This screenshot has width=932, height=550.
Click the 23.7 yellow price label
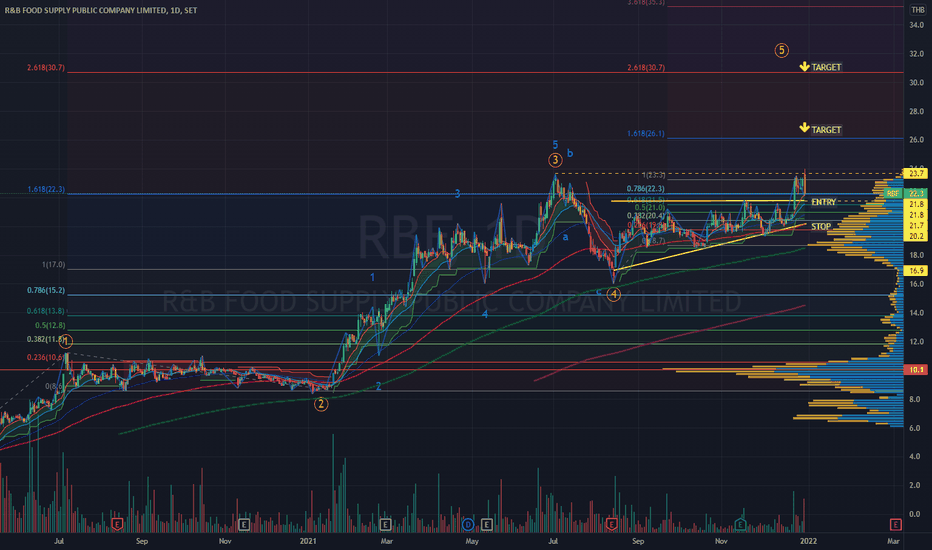pyautogui.click(x=916, y=174)
